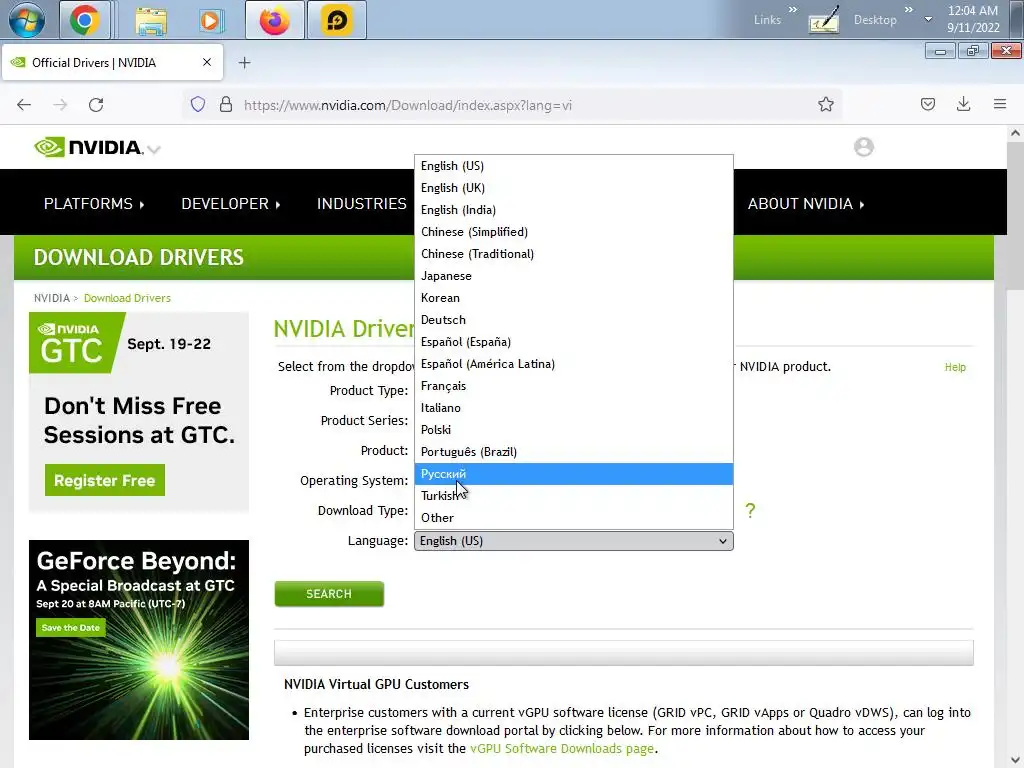Click the taskbar clock showing 12:04 AM
1024x768 pixels.
[x=973, y=19]
